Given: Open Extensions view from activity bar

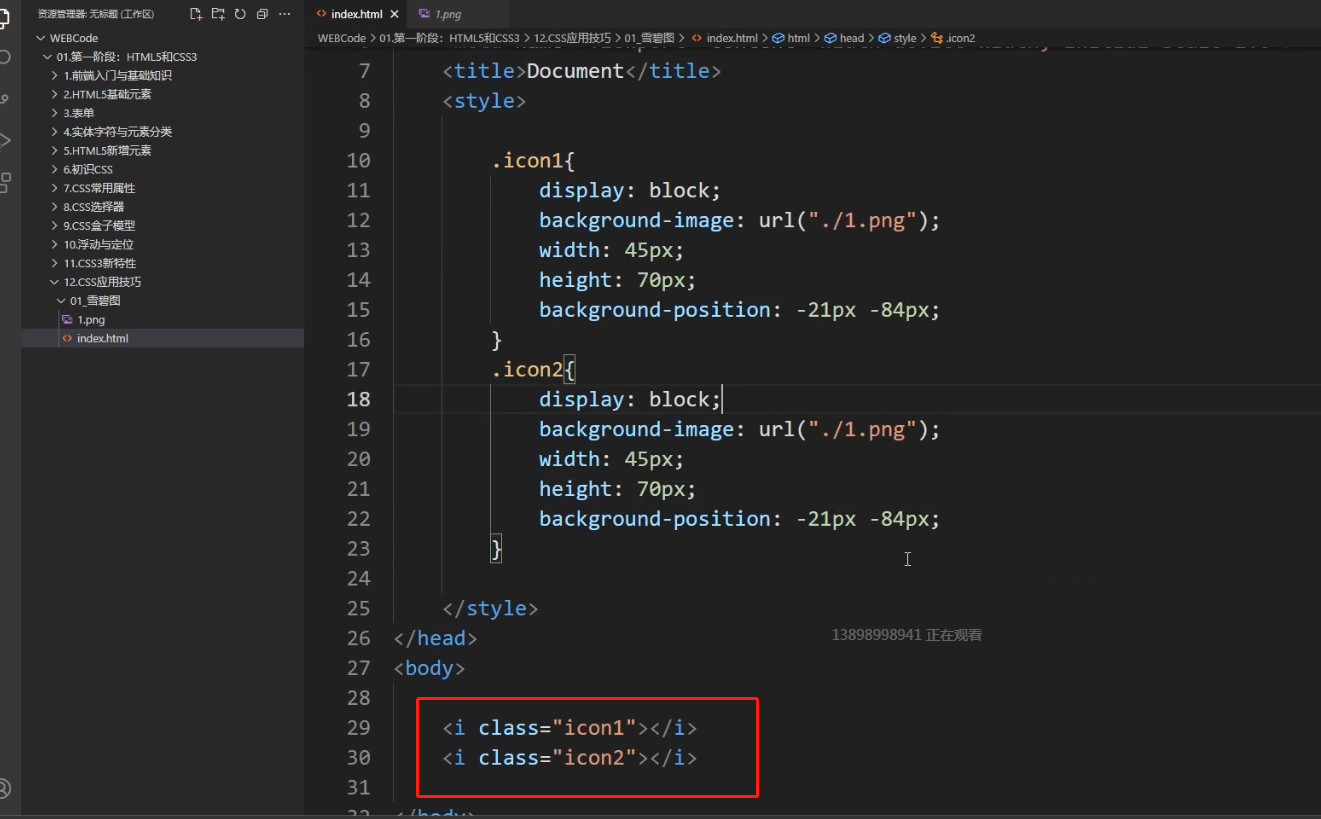Looking at the screenshot, I should click(x=5, y=182).
